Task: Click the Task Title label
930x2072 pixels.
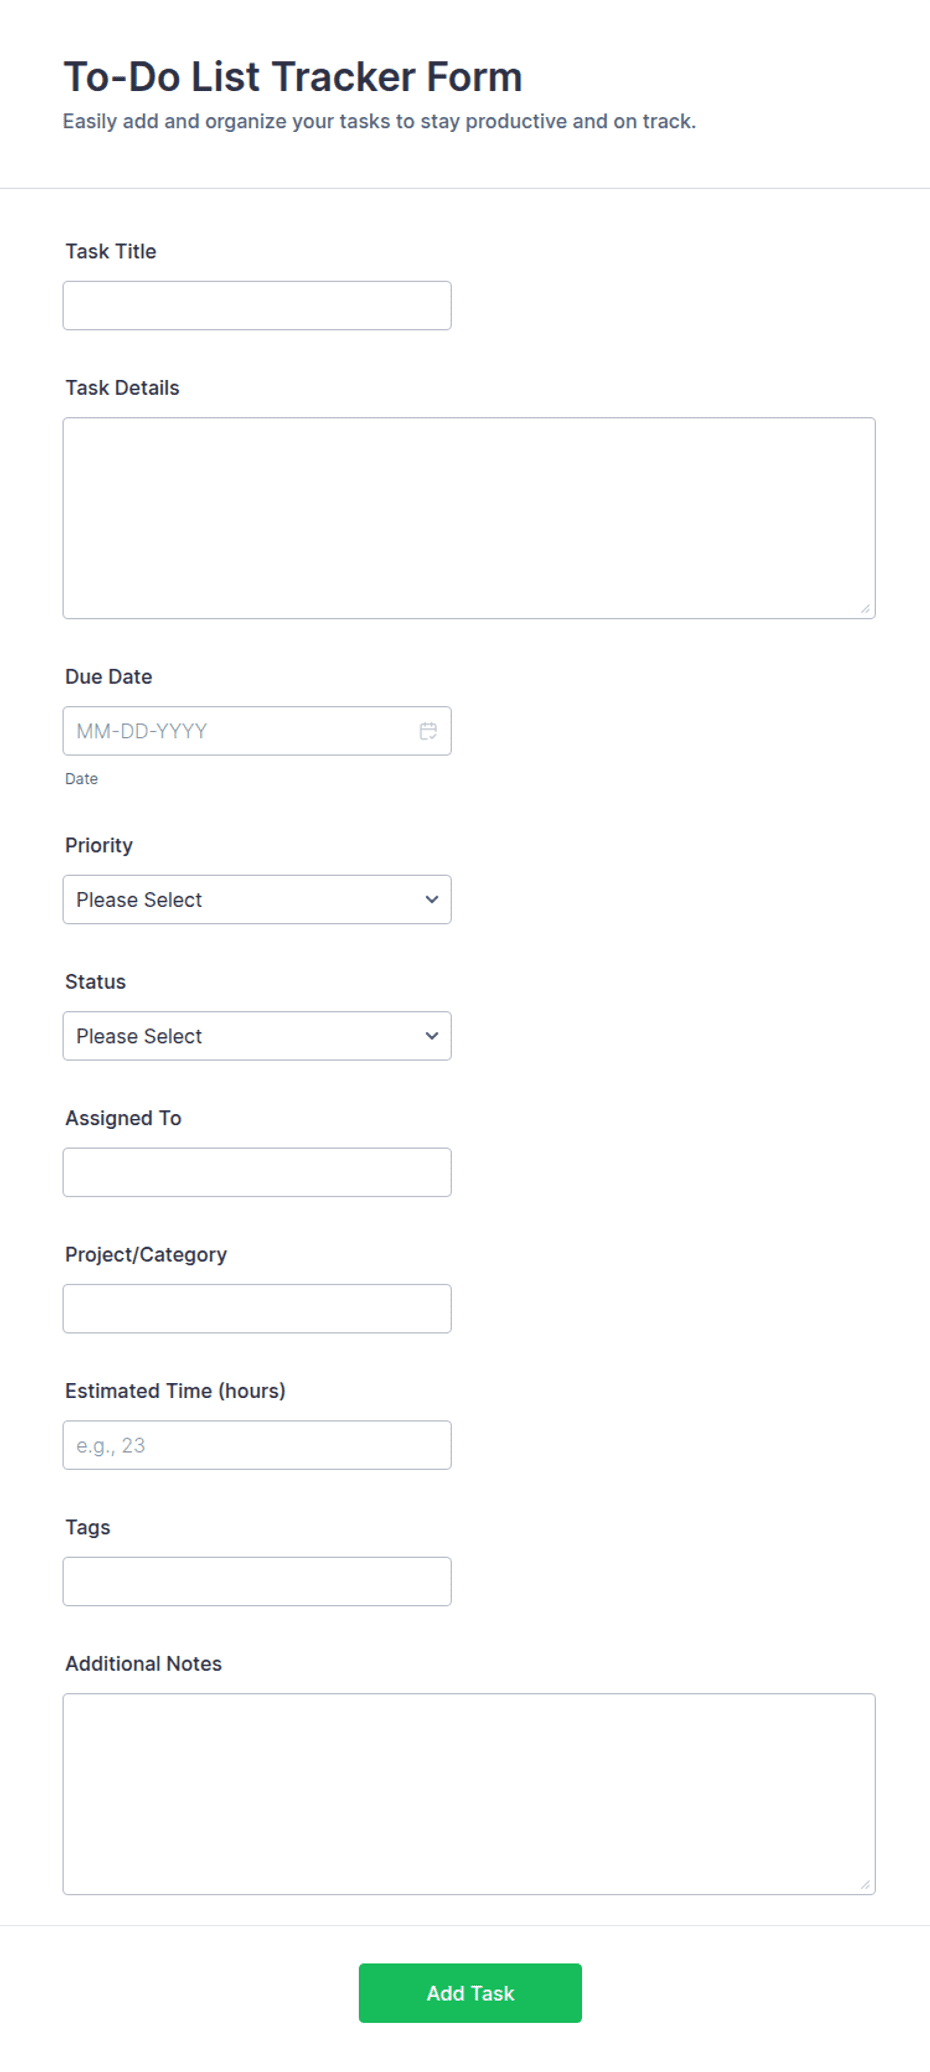Action: coord(111,251)
